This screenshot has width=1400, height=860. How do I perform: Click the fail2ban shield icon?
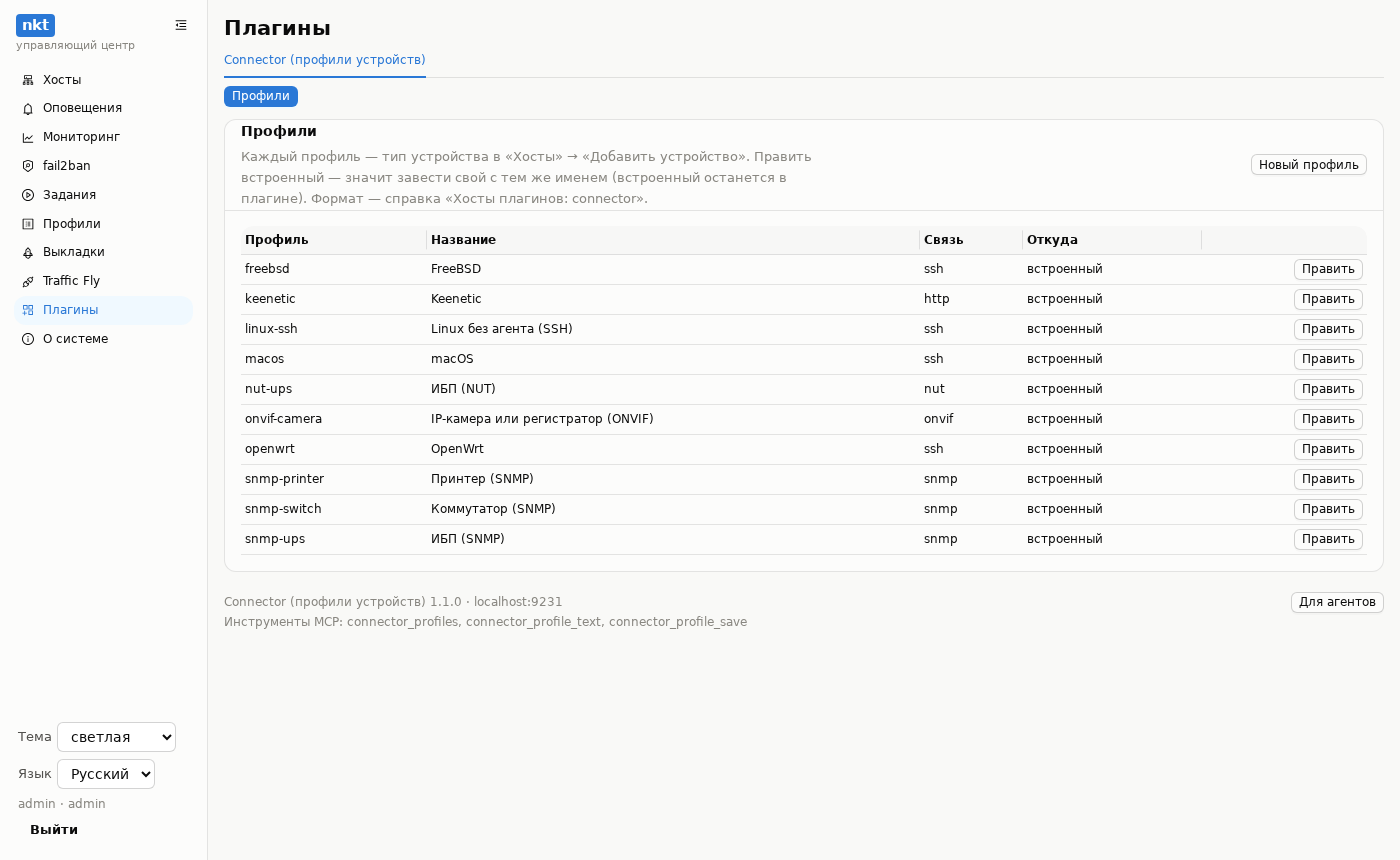coord(28,166)
